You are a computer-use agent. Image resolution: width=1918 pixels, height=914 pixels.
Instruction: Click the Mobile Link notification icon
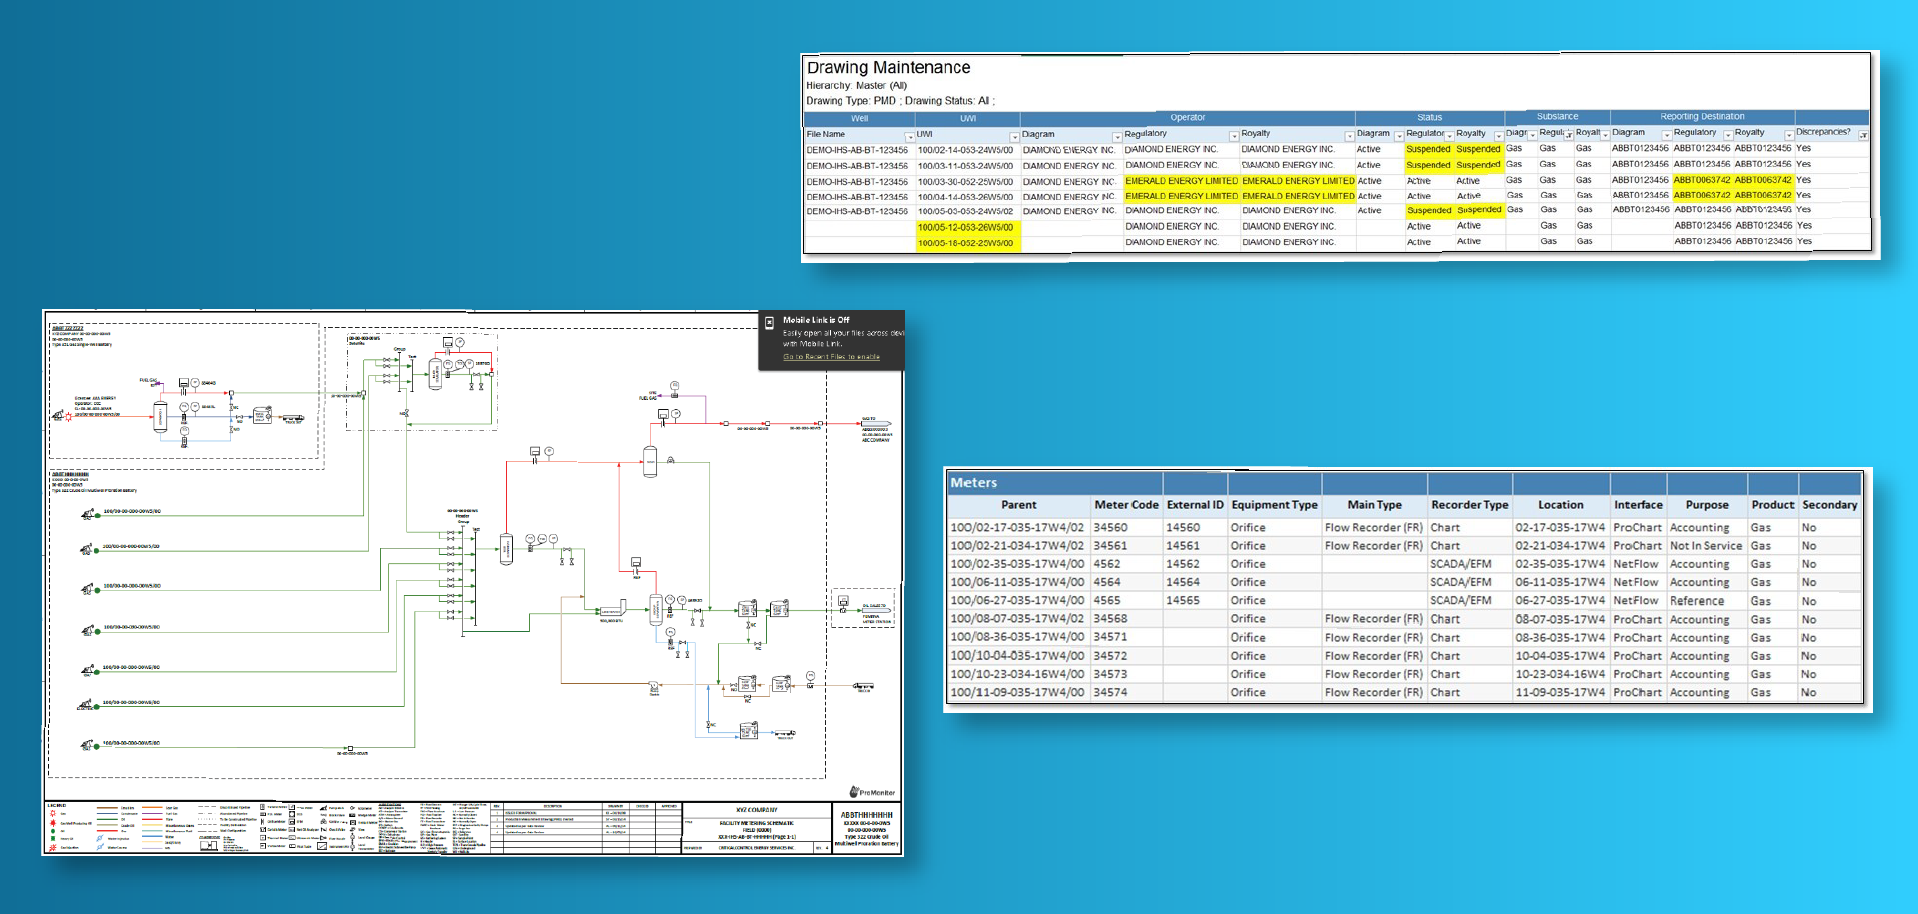tap(770, 323)
